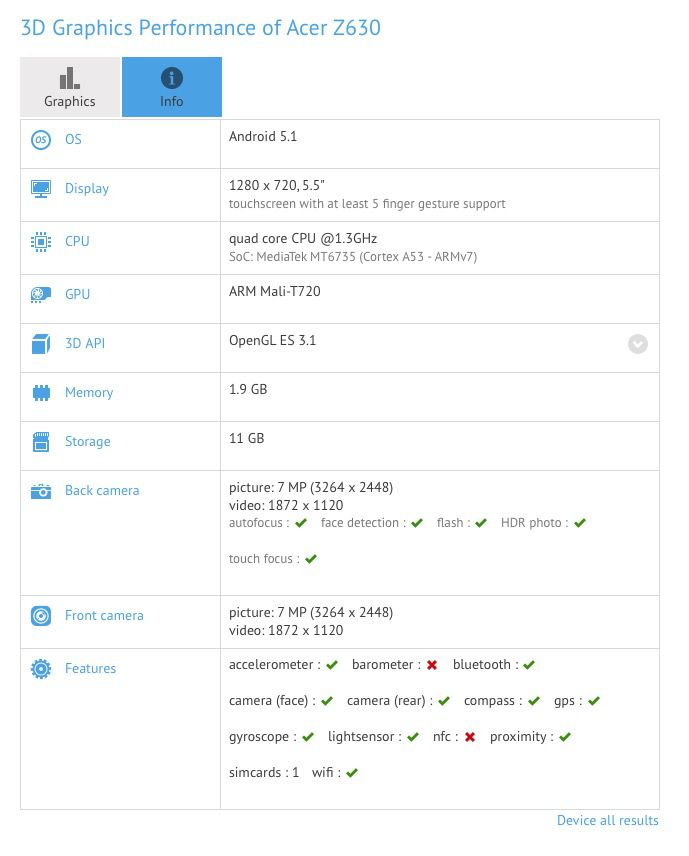
Task: Click the touch focus check mark
Action: 311,559
